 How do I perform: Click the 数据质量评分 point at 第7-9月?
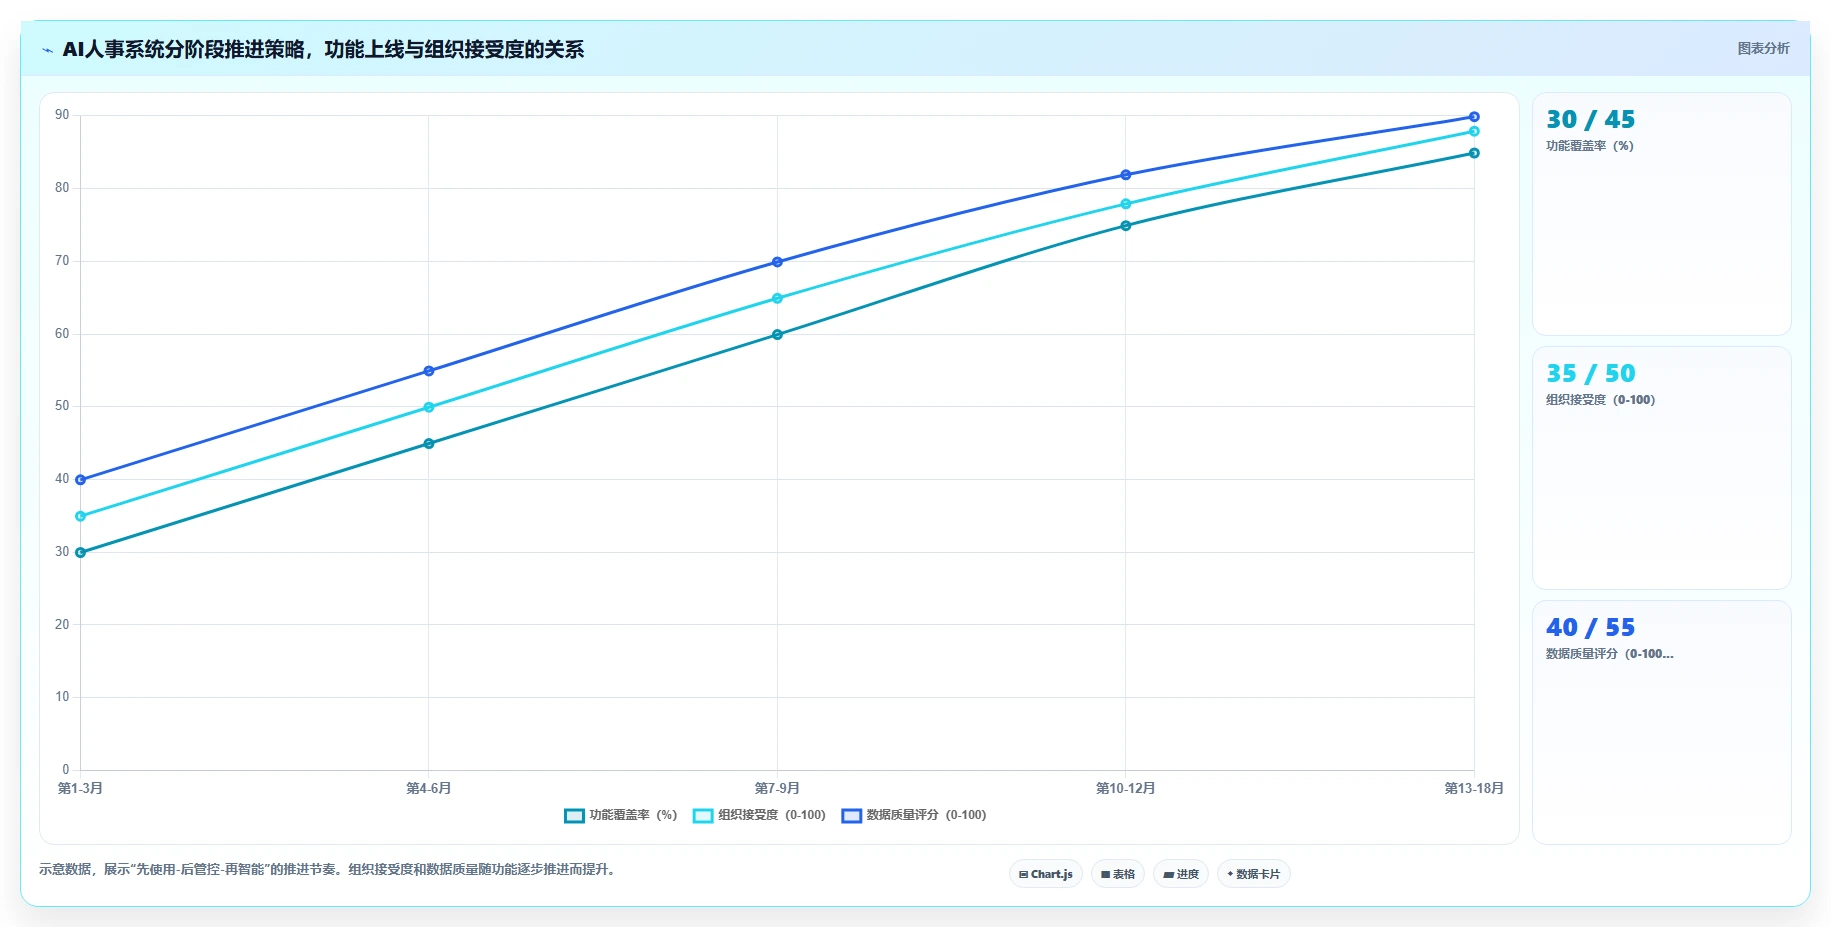pyautogui.click(x=777, y=262)
